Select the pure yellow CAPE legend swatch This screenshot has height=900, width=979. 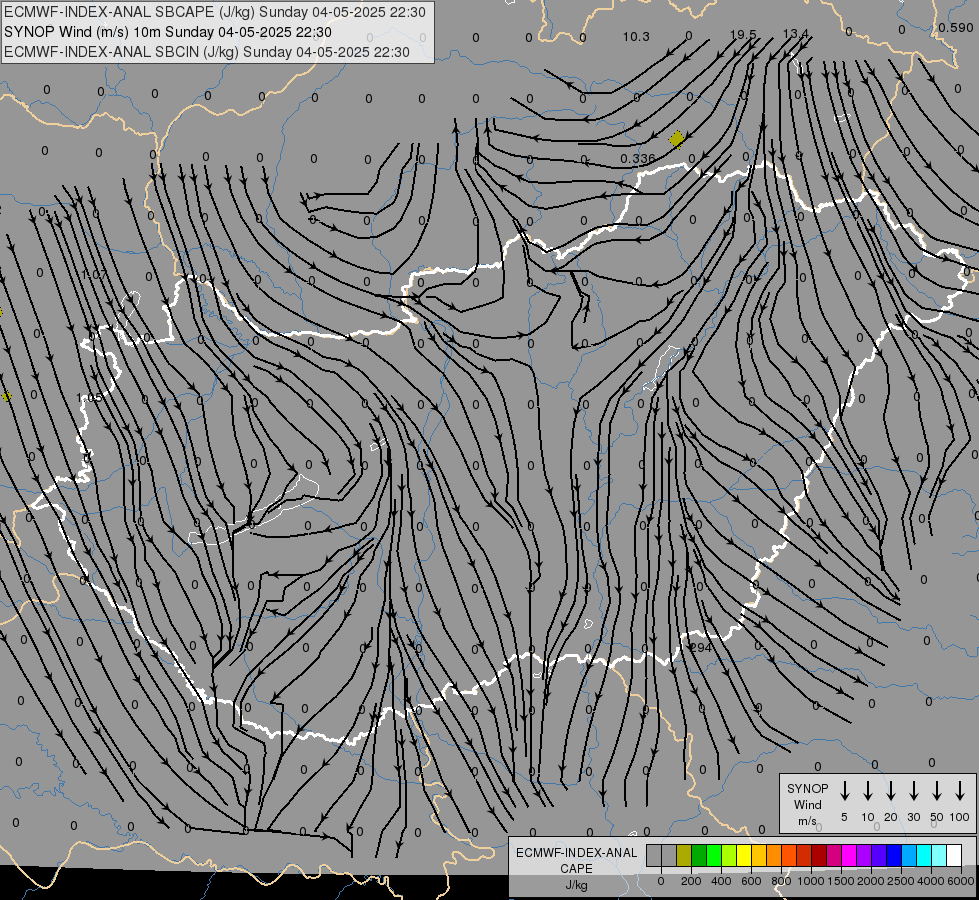click(744, 855)
